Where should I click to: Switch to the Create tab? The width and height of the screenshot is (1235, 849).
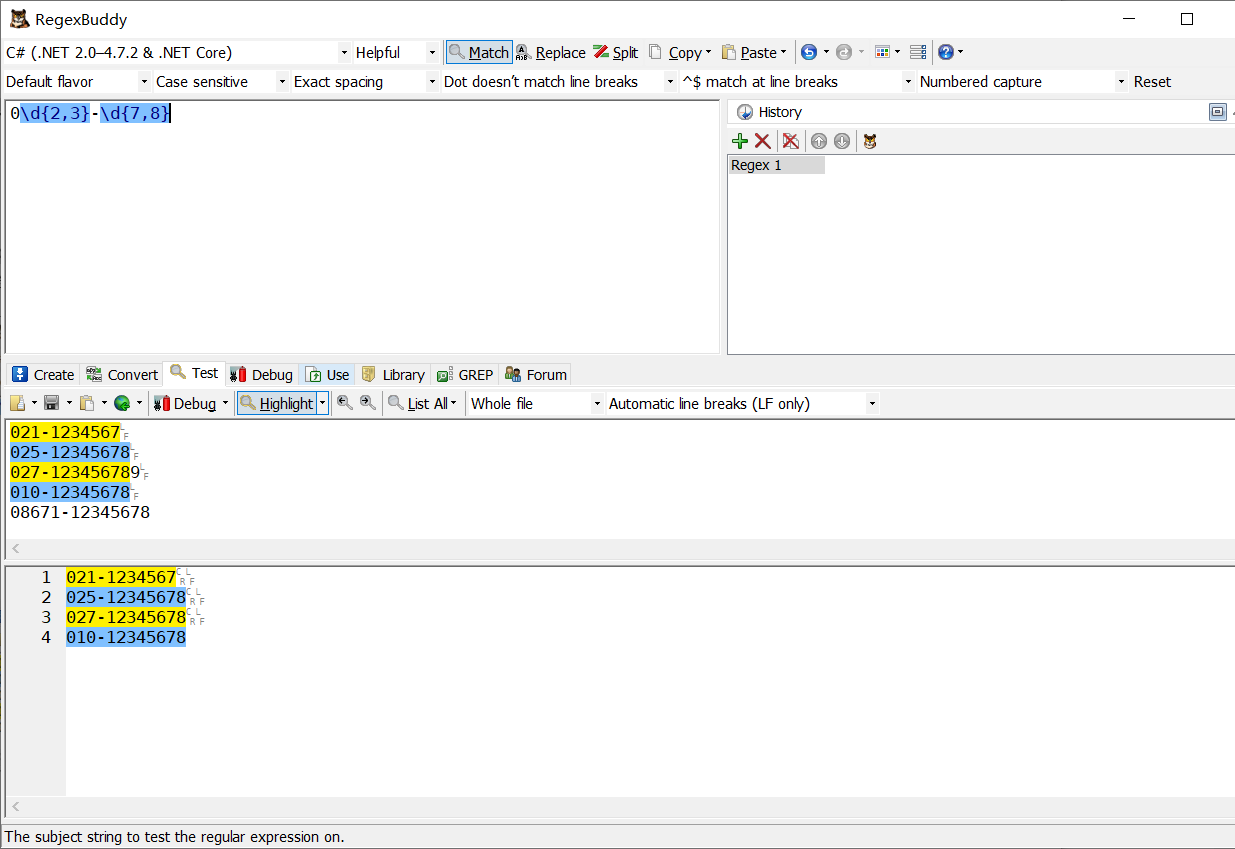(x=43, y=375)
